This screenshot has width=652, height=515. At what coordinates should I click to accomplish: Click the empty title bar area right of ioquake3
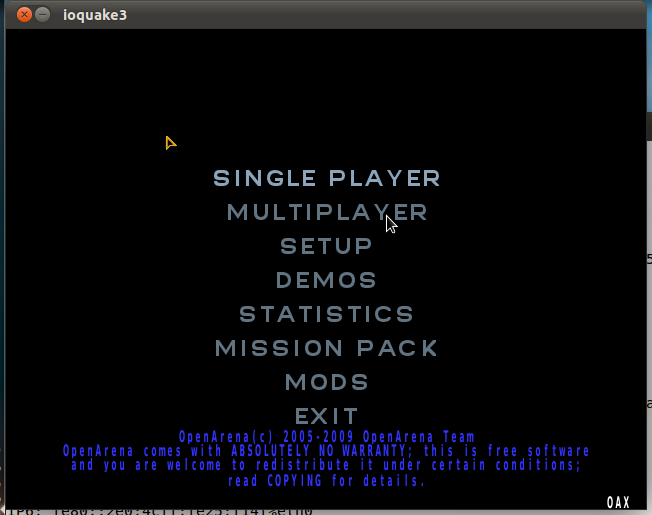(x=400, y=15)
